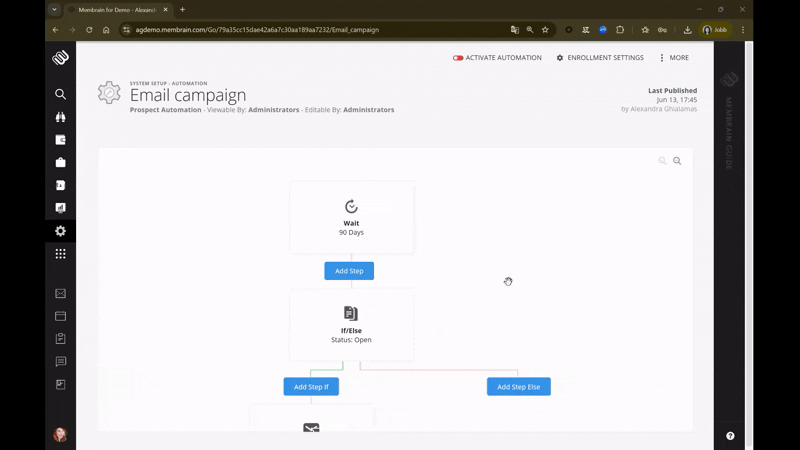Click the Membrain logo in sidebar
Image resolution: width=800 pixels, height=450 pixels.
pos(60,58)
